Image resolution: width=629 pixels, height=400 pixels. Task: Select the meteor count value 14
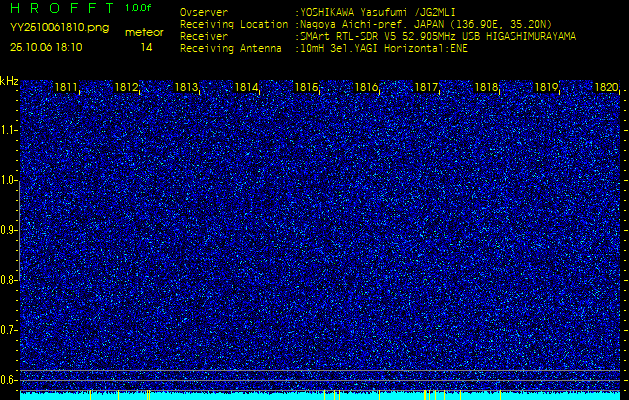coord(147,47)
